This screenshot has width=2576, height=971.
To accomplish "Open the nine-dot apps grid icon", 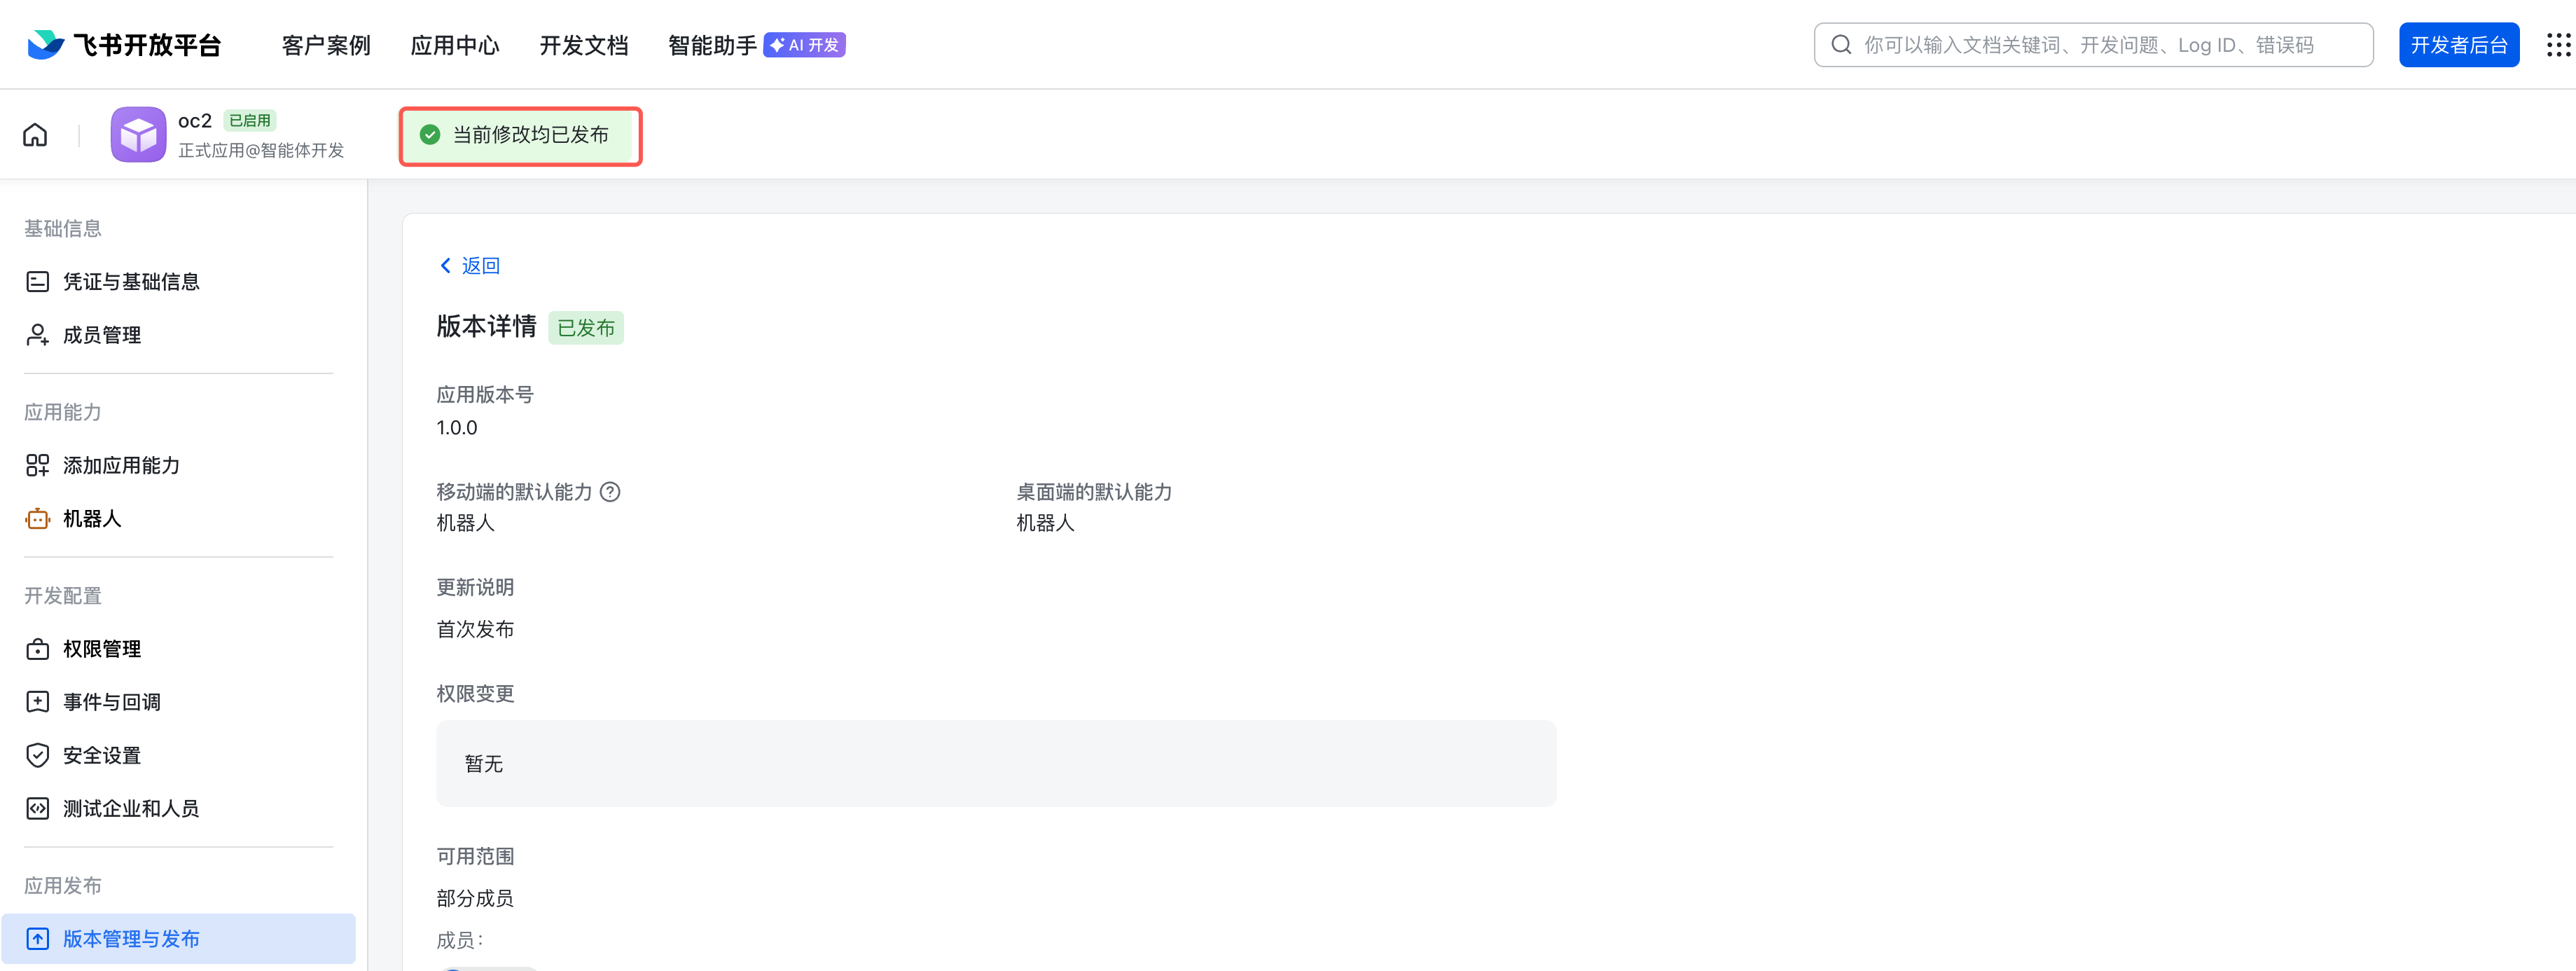I will coord(2557,45).
